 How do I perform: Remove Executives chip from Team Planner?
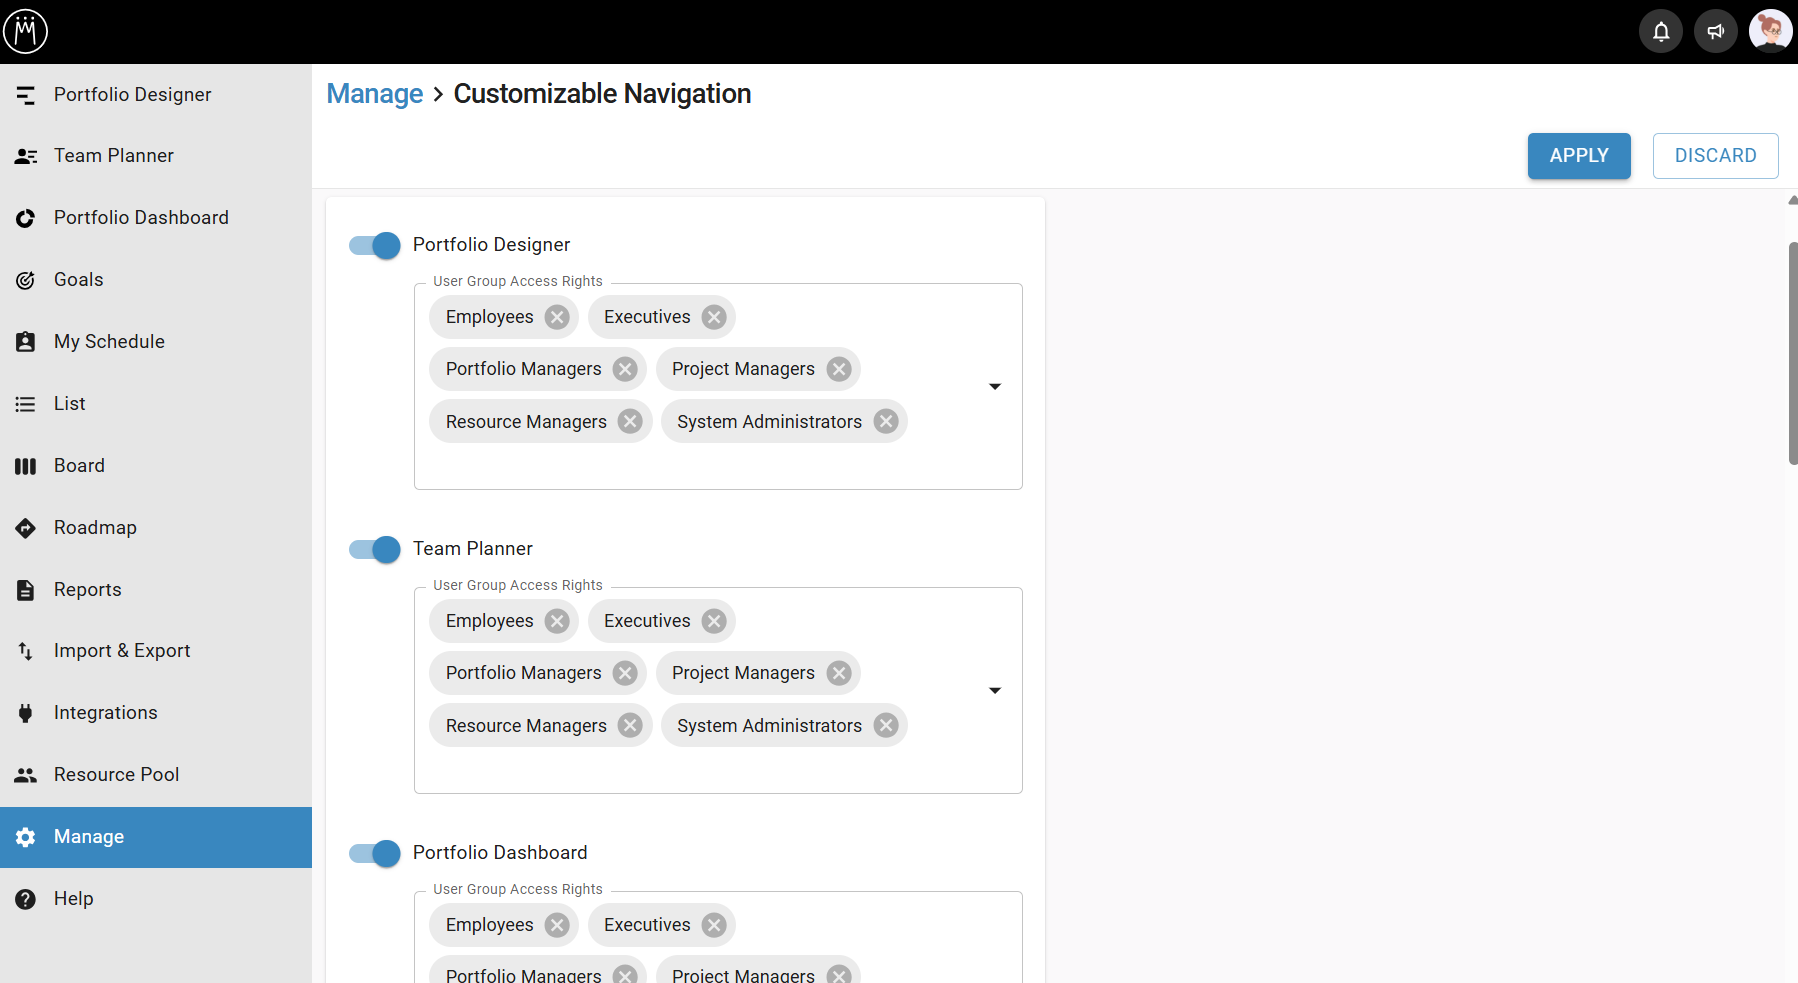(714, 621)
